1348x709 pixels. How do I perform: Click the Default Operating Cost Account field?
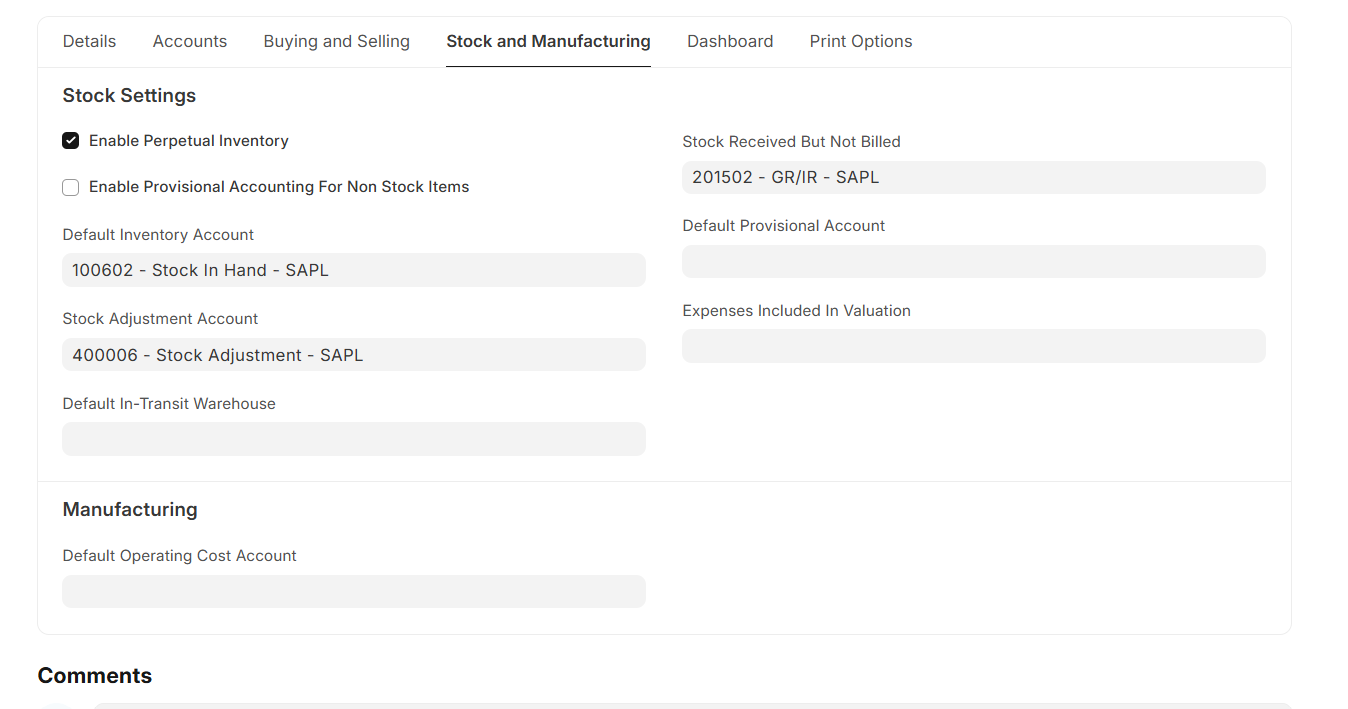click(x=354, y=591)
